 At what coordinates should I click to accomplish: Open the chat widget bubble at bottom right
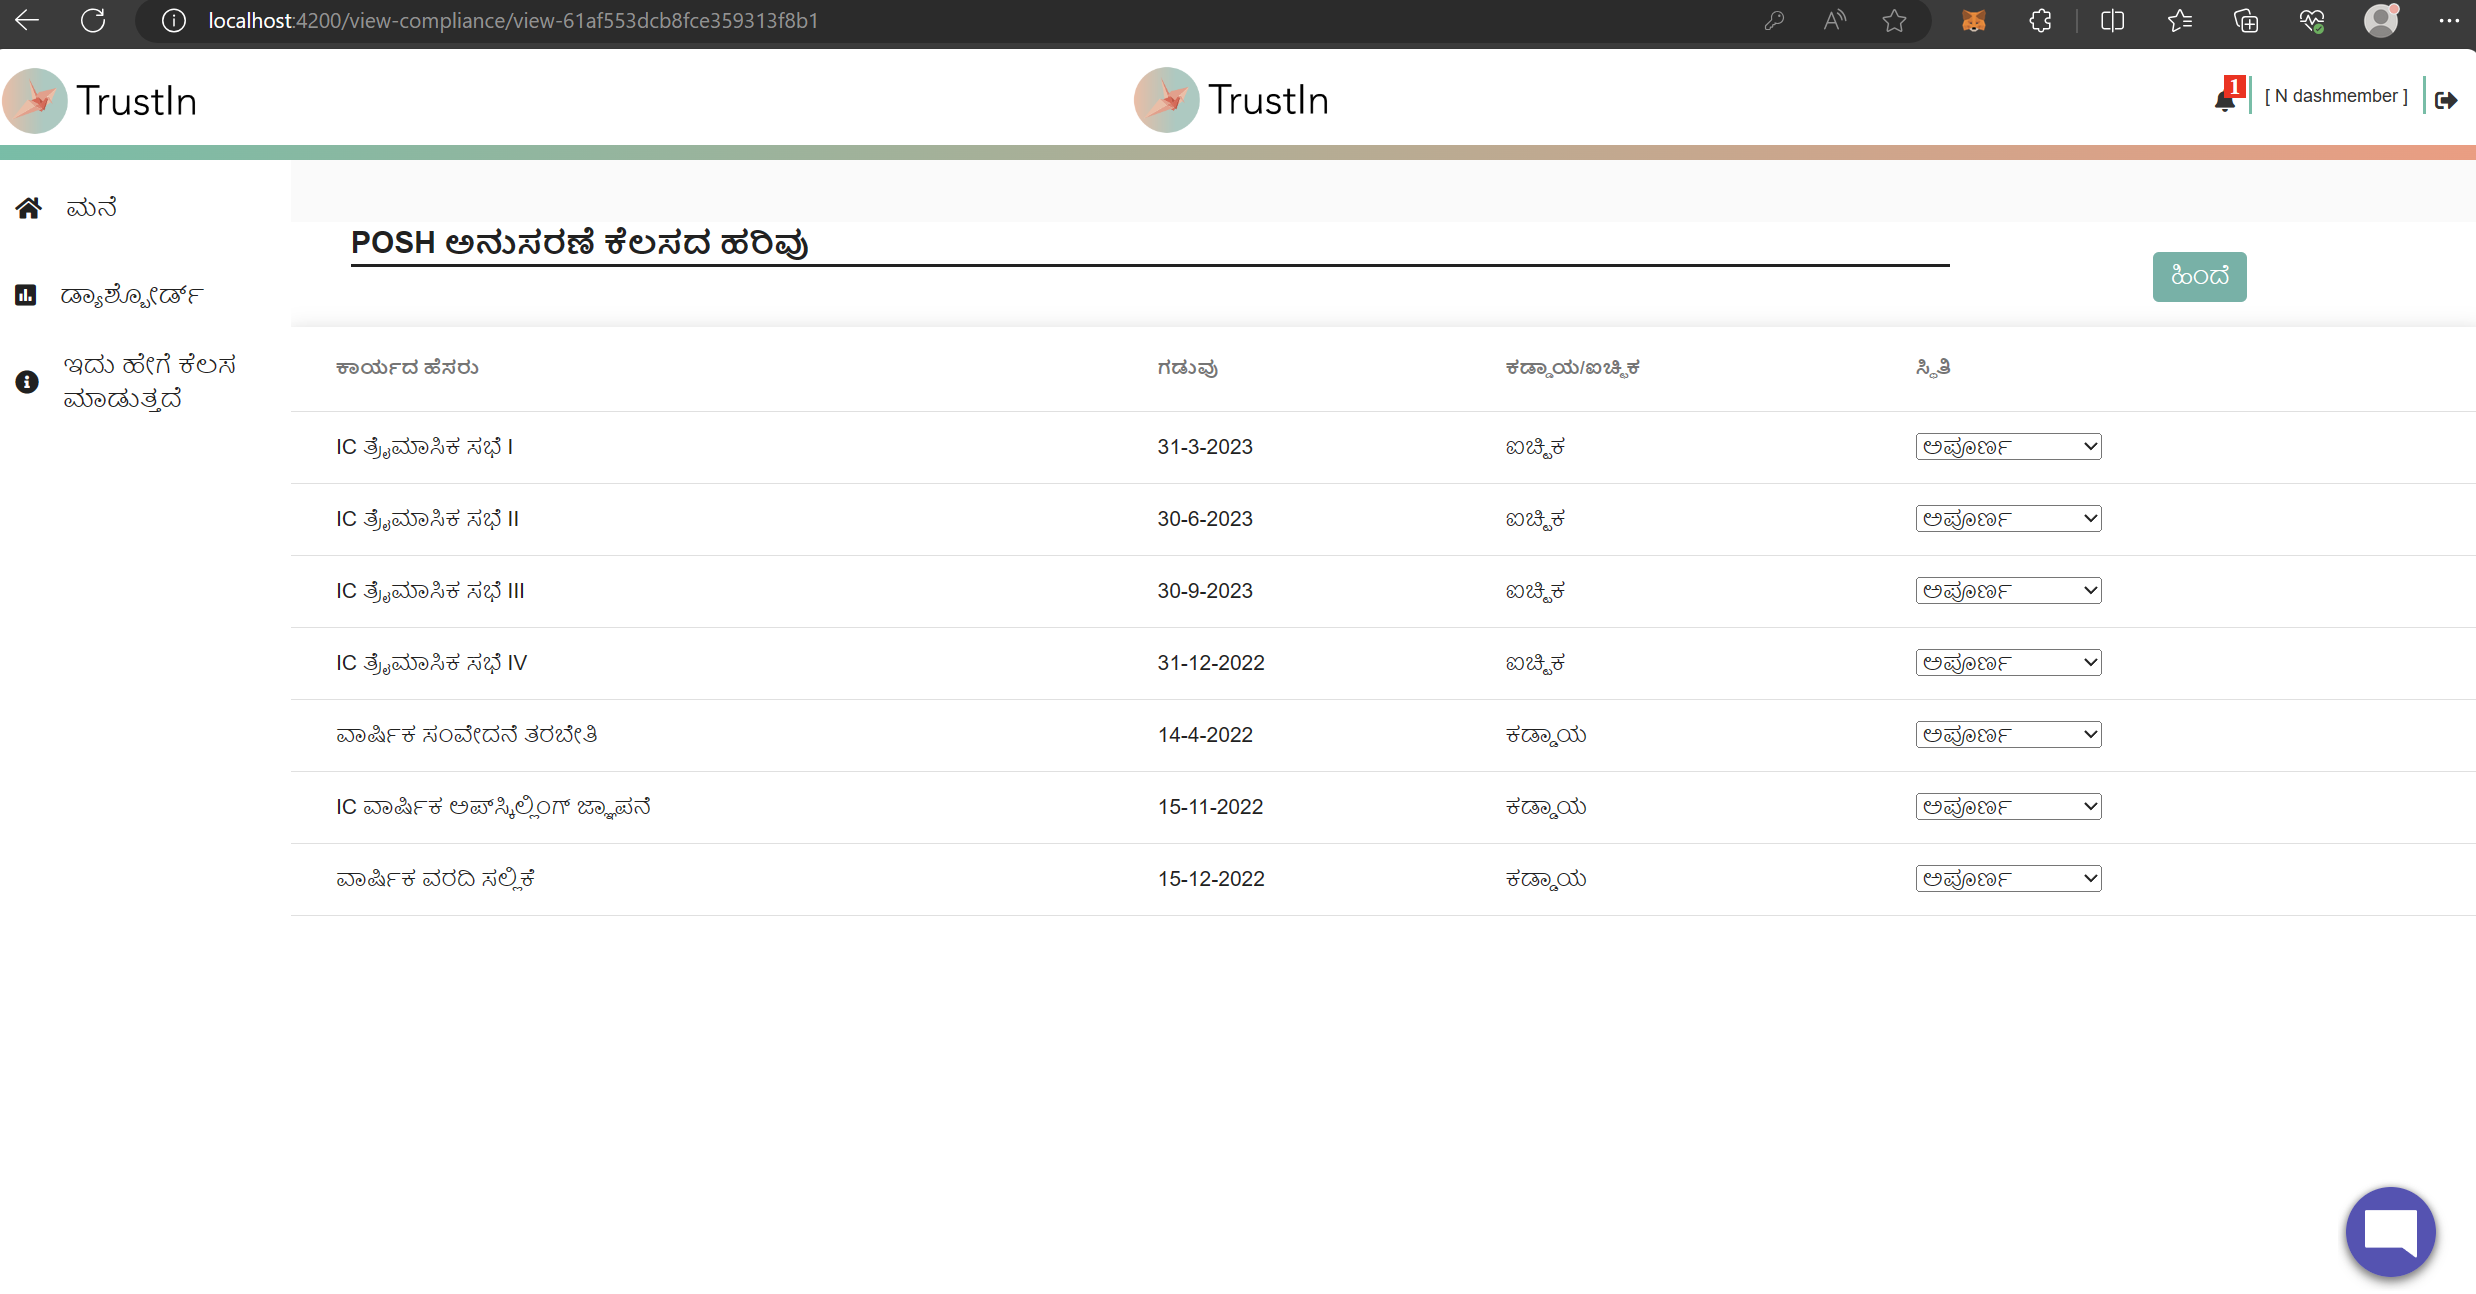point(2389,1231)
